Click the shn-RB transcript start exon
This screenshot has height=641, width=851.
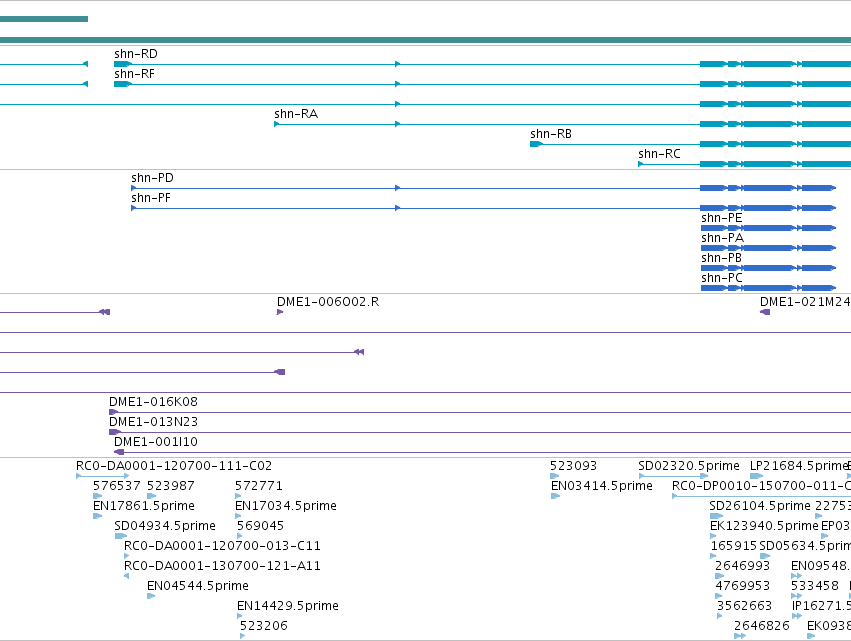[x=536, y=144]
